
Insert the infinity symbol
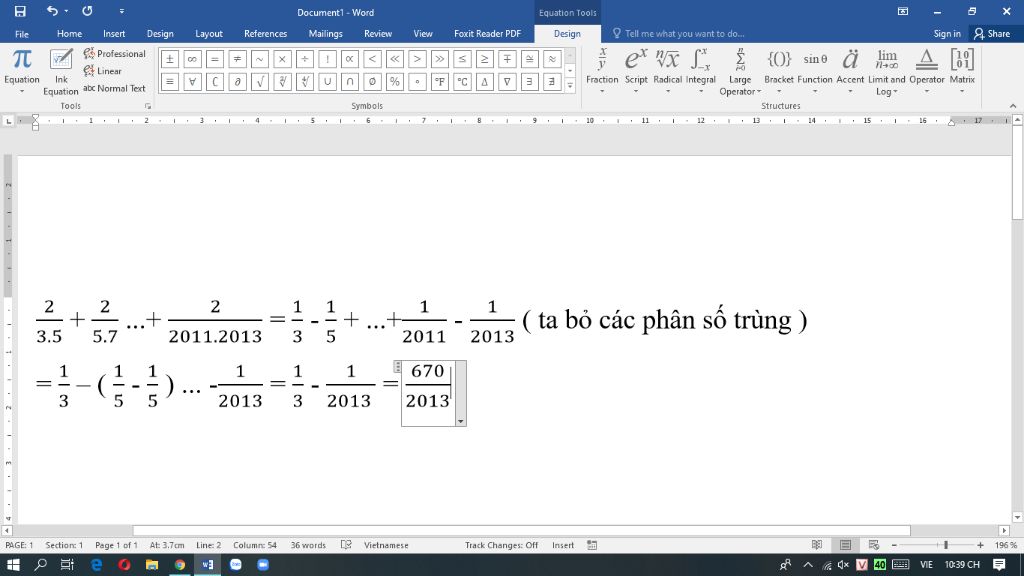tap(192, 59)
